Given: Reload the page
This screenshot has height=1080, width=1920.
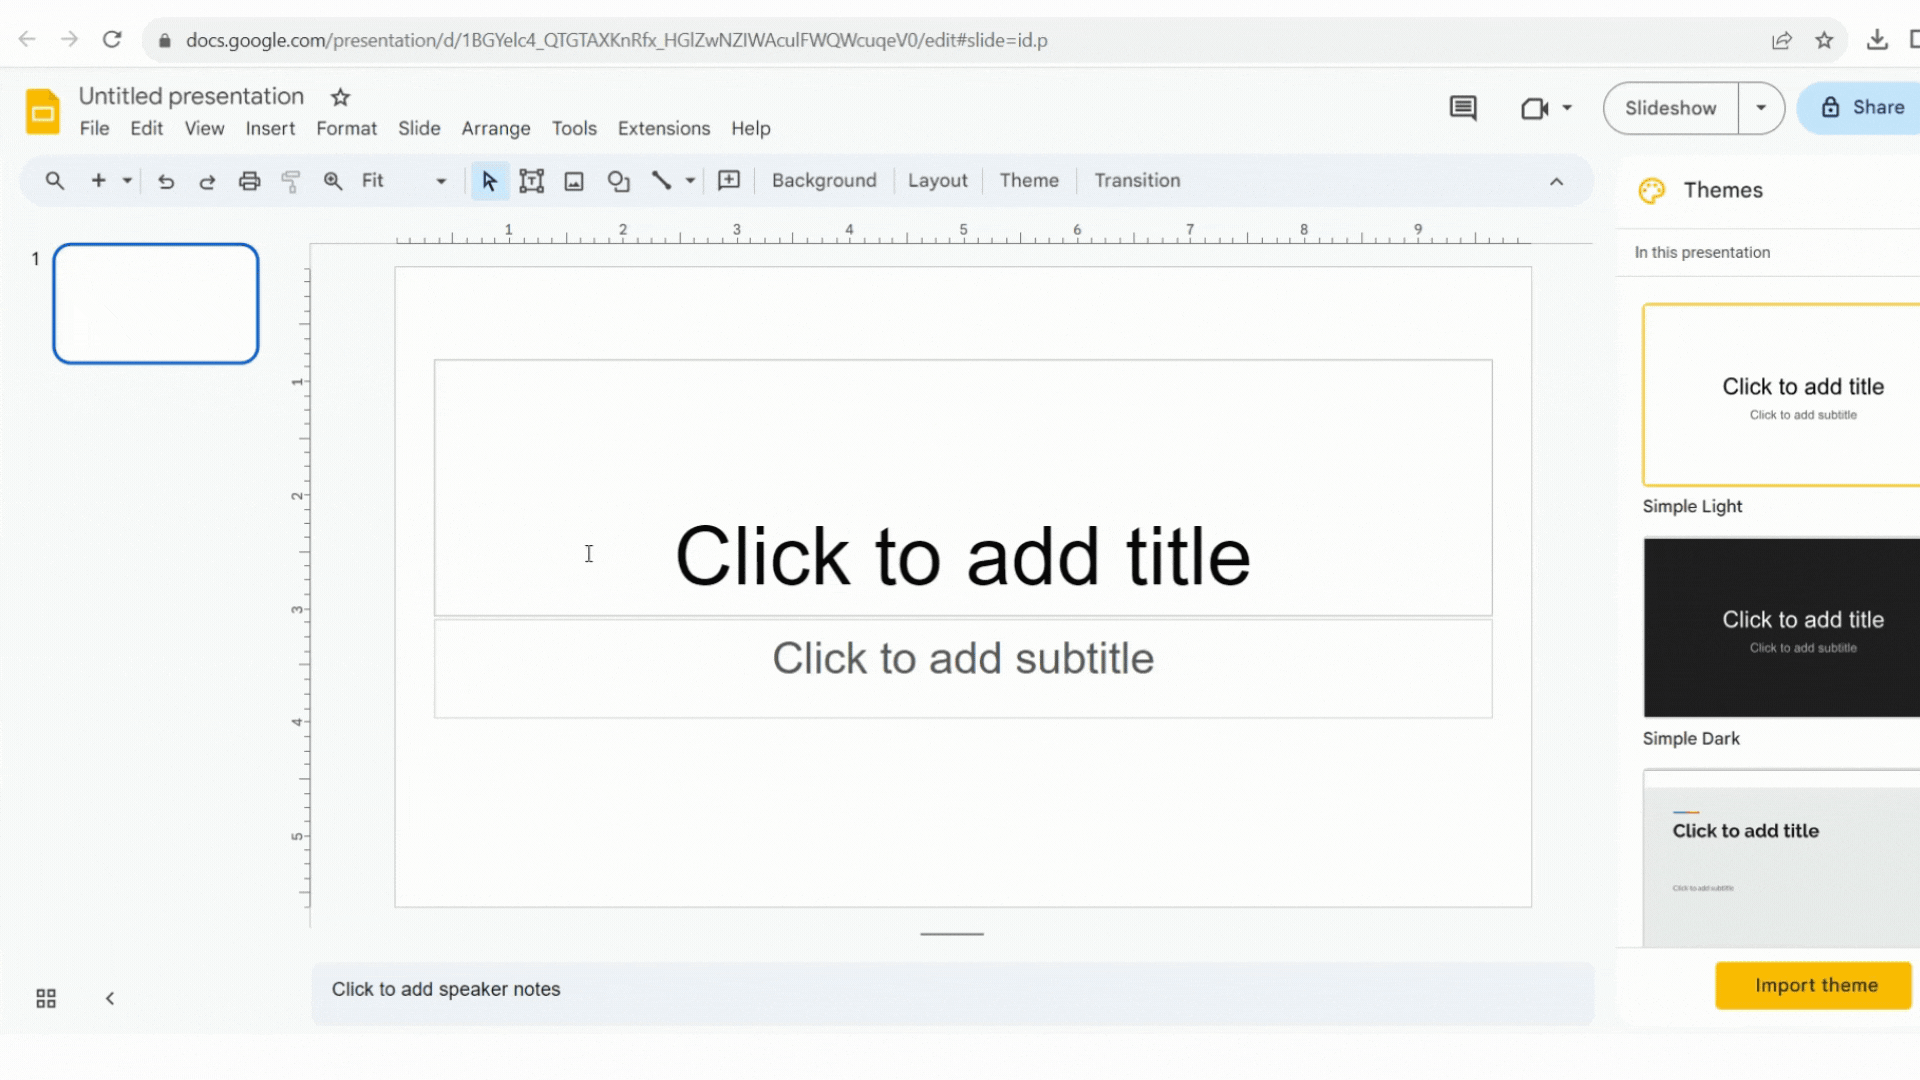Looking at the screenshot, I should (x=112, y=40).
